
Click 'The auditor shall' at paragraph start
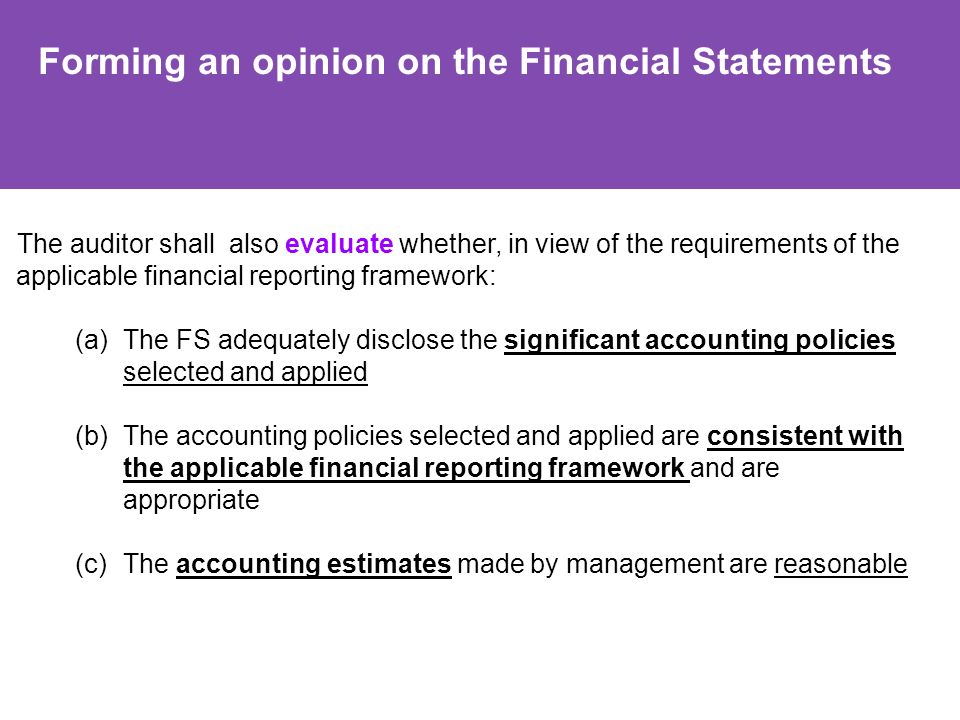click(x=116, y=244)
